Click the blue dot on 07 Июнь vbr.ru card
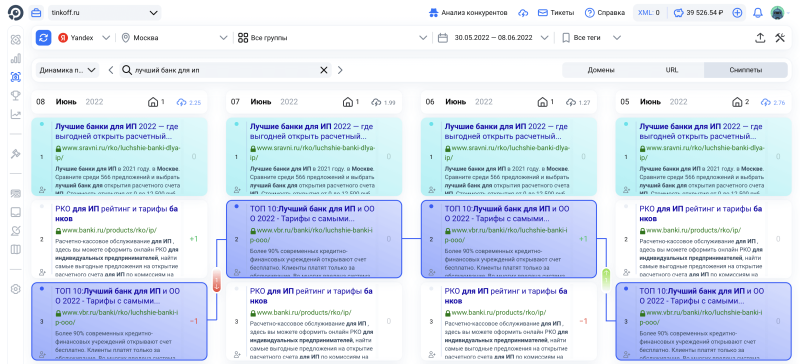The image size is (800, 364). coord(236,206)
